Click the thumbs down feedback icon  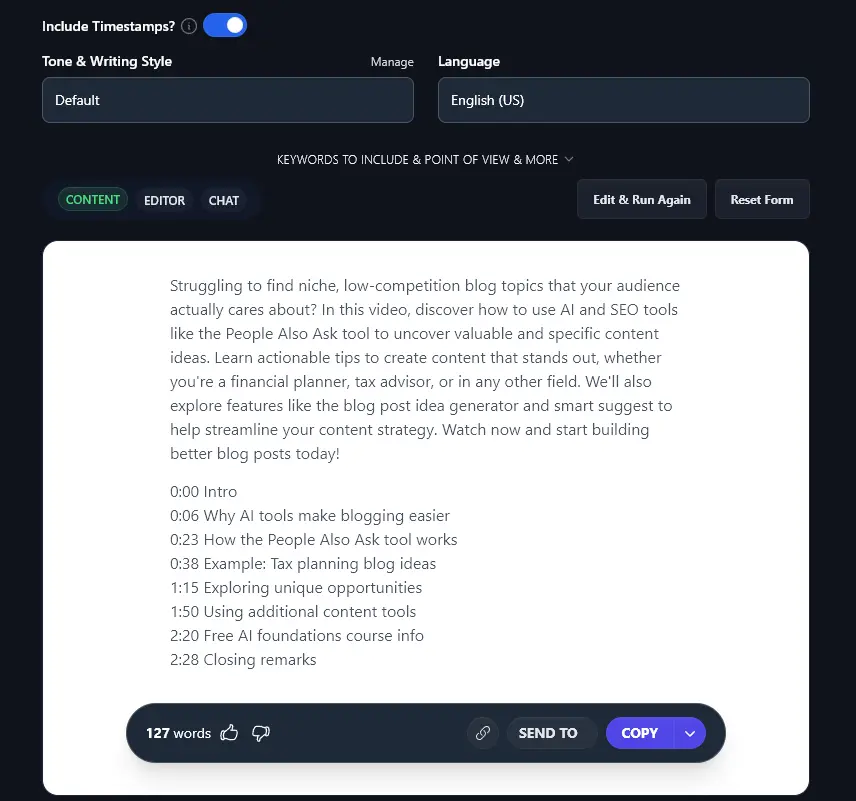(261, 733)
